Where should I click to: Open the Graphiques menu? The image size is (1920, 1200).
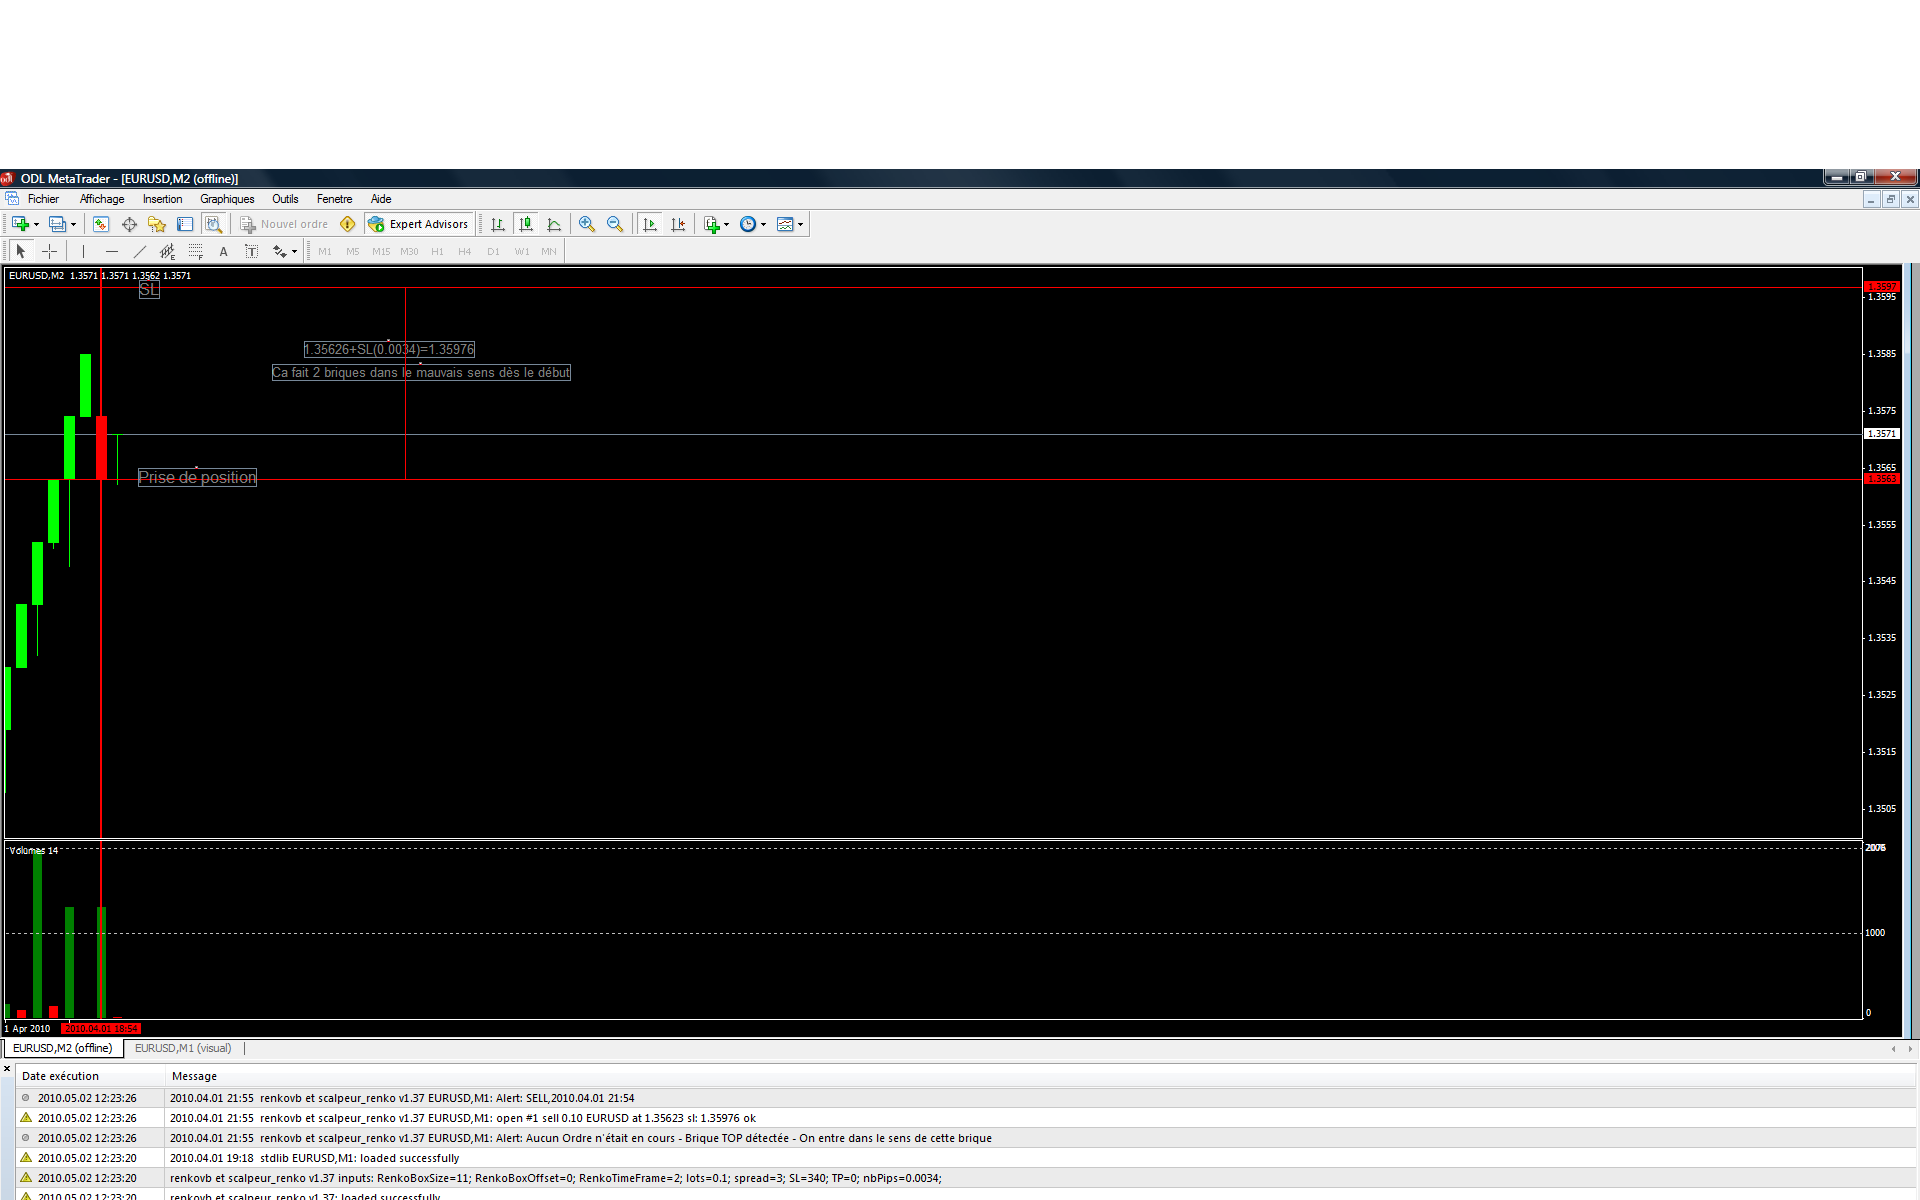pyautogui.click(x=227, y=199)
